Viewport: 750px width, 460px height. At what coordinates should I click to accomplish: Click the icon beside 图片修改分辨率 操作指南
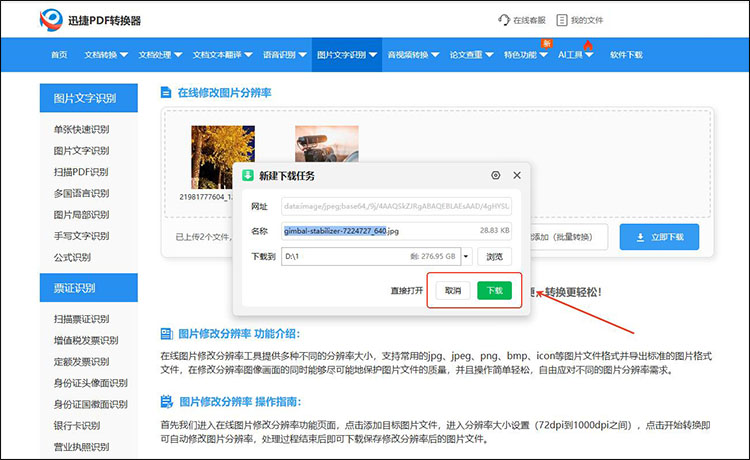[x=166, y=402]
